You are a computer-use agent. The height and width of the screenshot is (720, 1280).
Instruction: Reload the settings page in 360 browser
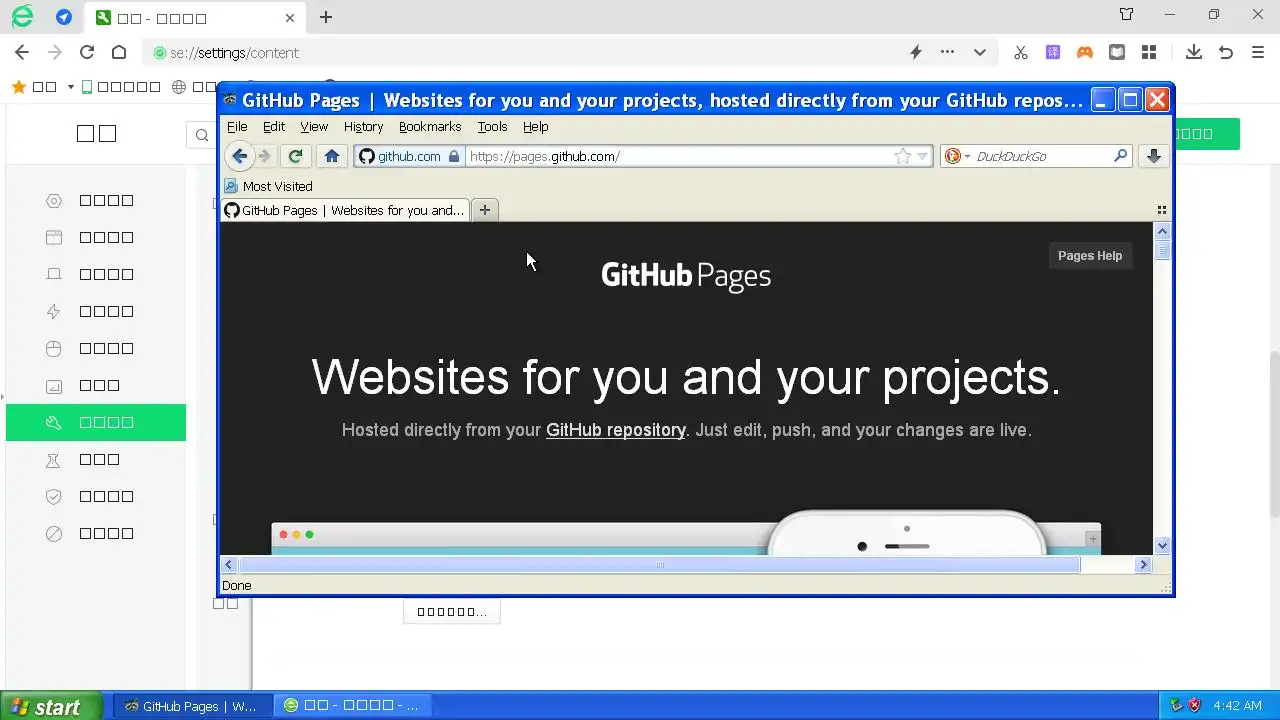pos(87,52)
